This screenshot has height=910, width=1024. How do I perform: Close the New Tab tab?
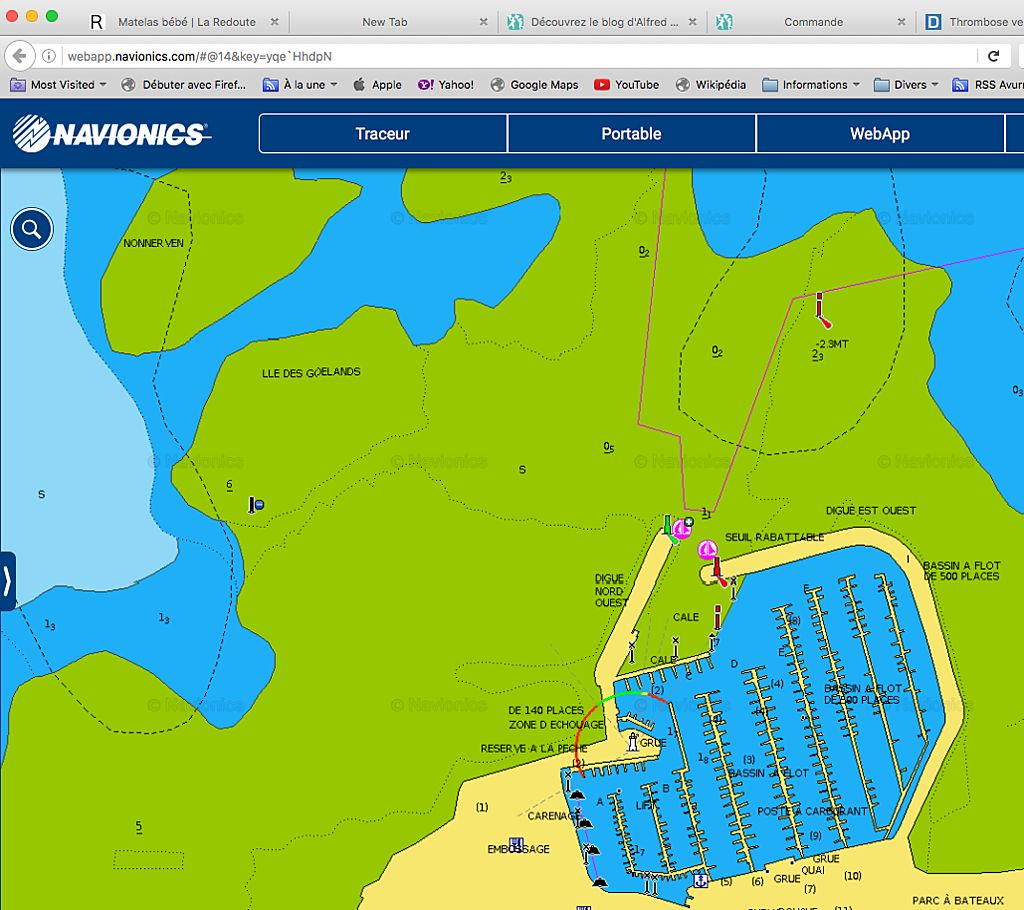483,22
